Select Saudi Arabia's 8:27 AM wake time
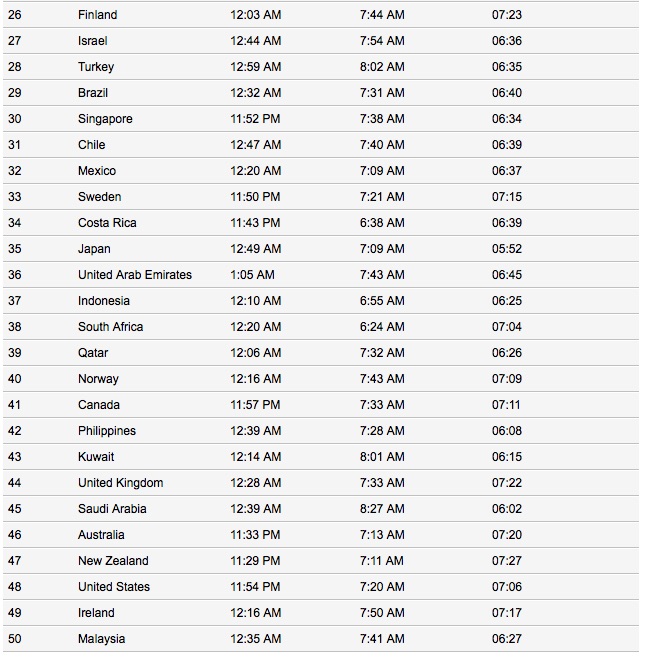Image resolution: width=645 pixels, height=658 pixels. click(382, 509)
